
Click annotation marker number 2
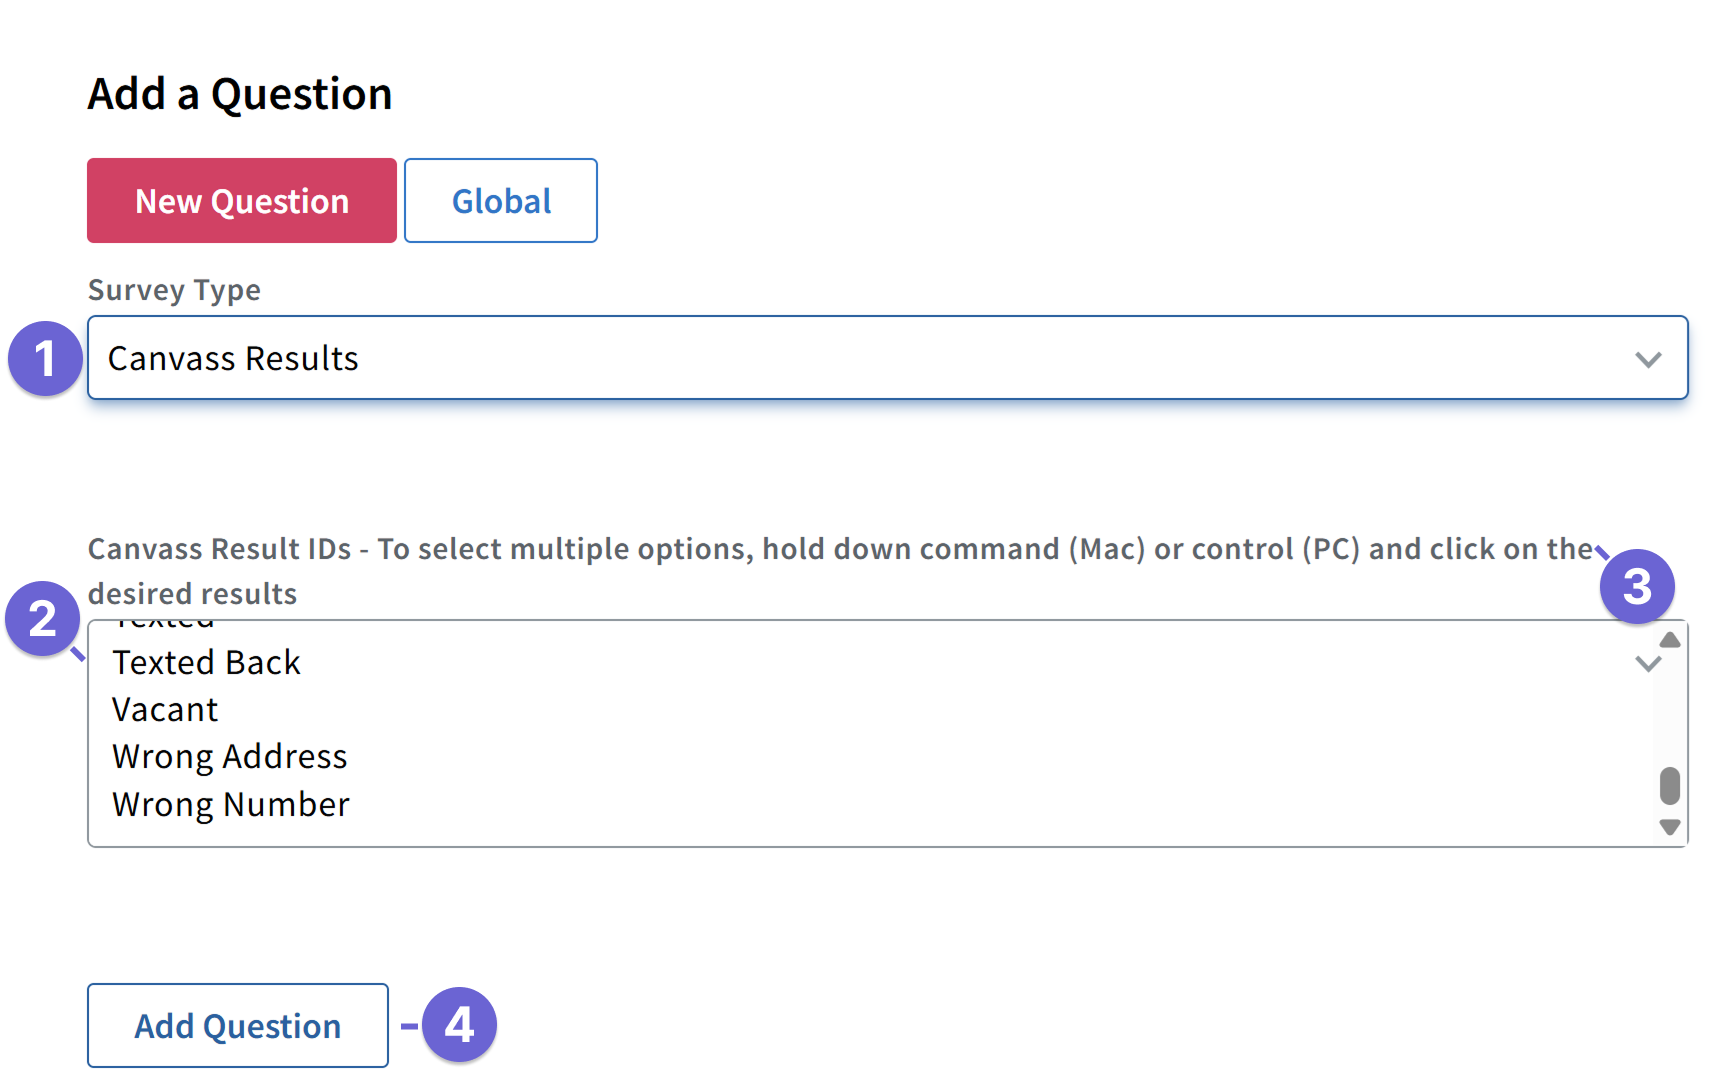(41, 620)
